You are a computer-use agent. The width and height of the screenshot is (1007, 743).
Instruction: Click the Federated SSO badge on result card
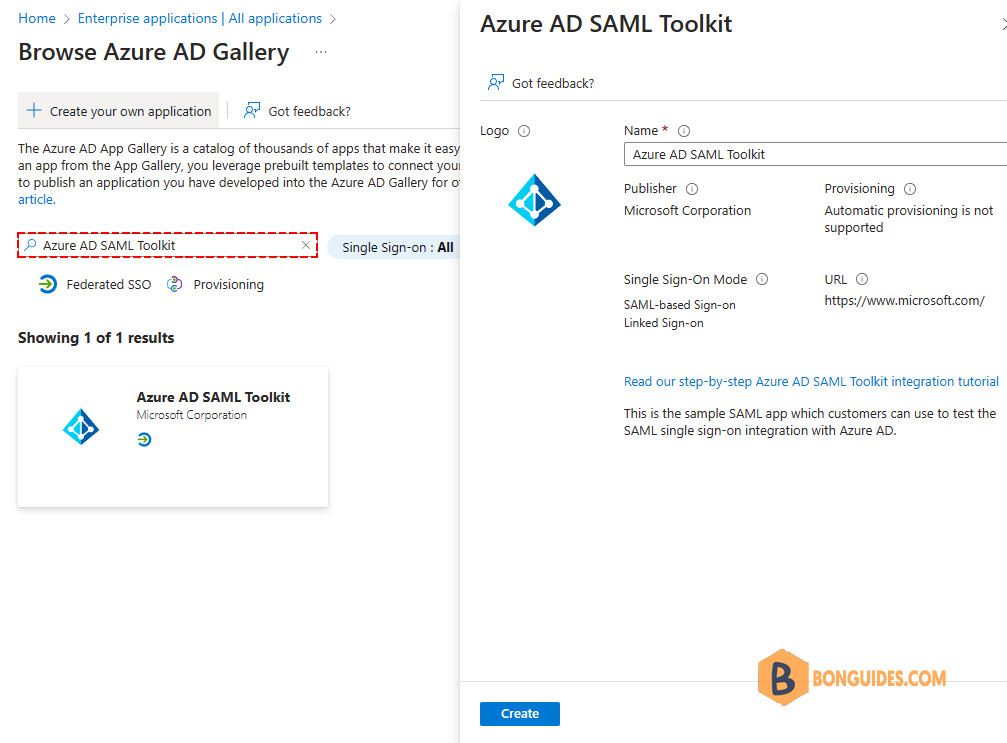pyautogui.click(x=144, y=439)
